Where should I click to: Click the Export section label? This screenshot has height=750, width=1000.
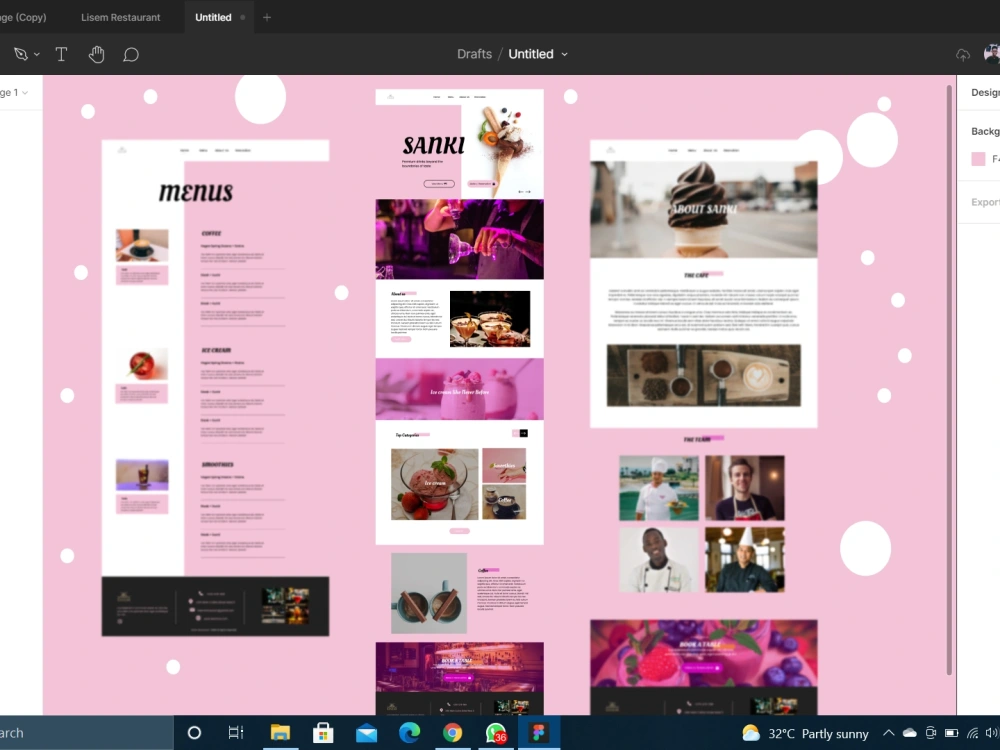point(985,202)
